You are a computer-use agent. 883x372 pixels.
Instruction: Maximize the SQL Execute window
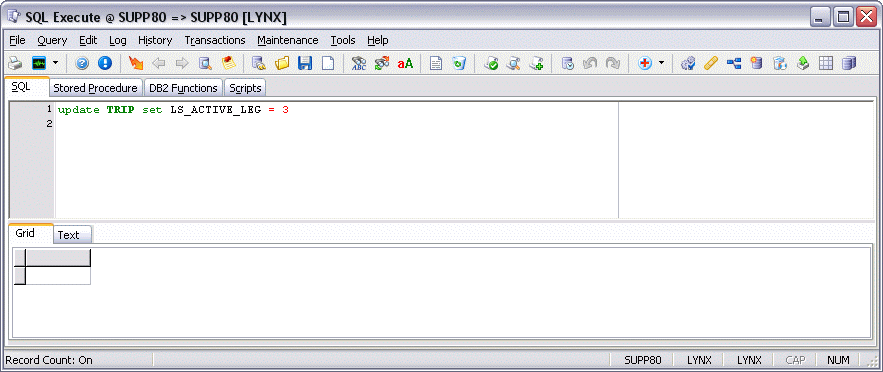point(843,17)
